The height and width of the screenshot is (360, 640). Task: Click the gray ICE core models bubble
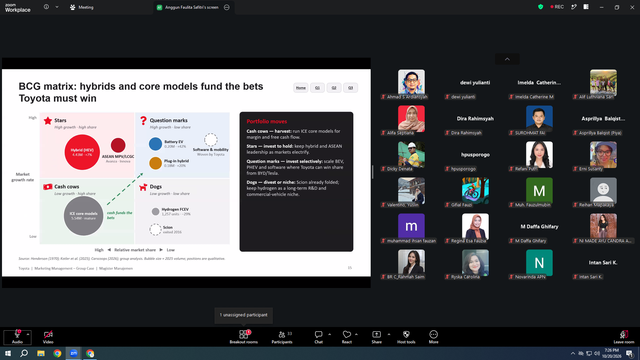(83, 216)
